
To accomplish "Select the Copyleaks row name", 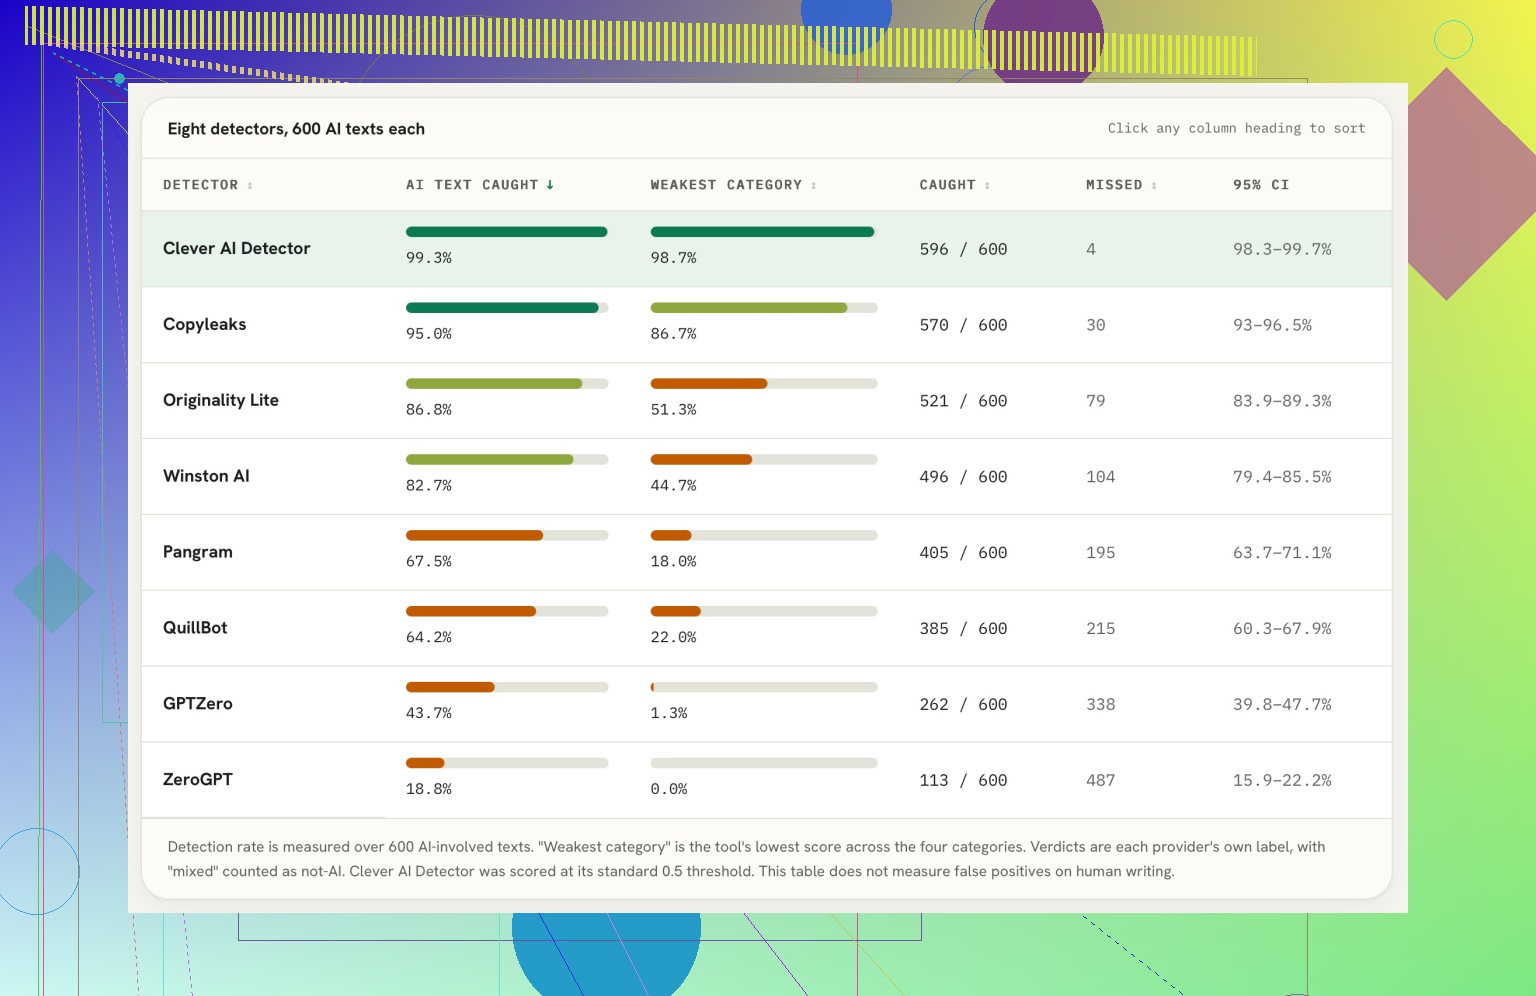I will [x=205, y=324].
